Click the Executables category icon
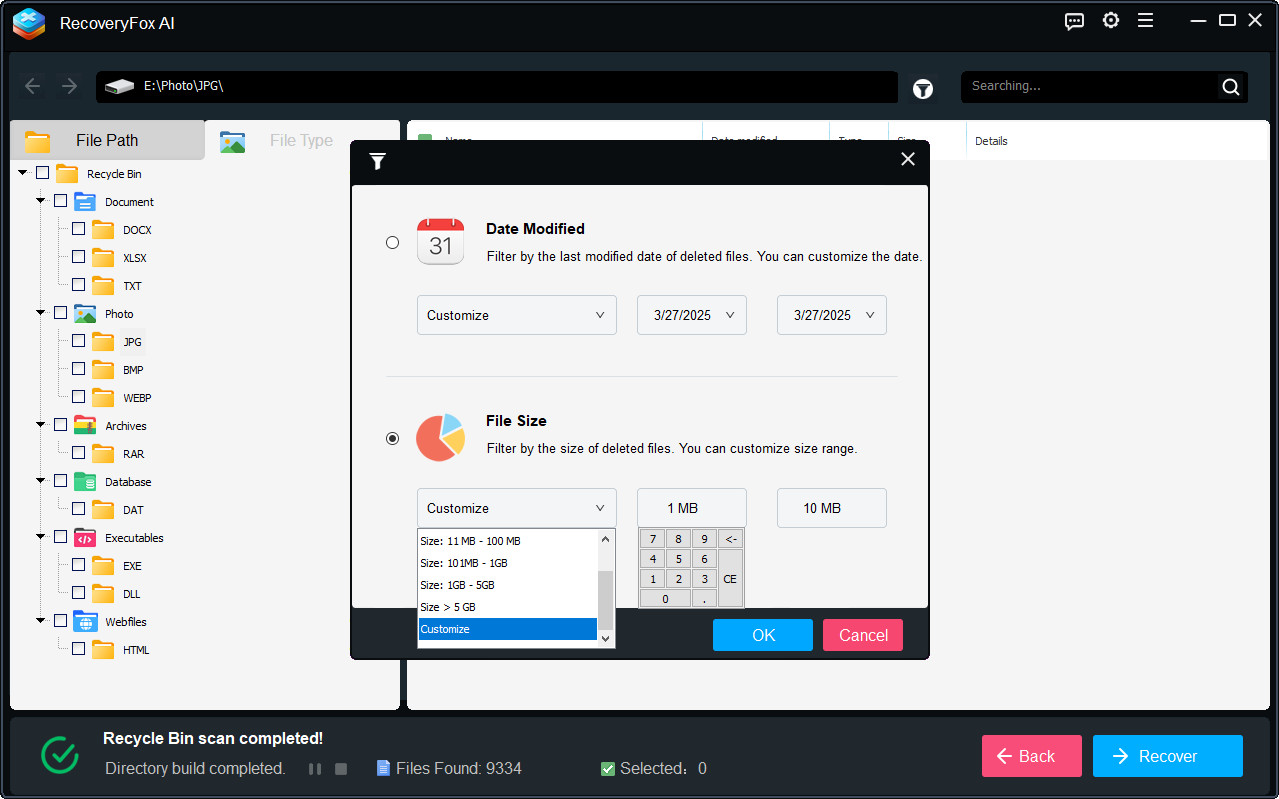Screen dimensions: 1279x799 point(85,537)
